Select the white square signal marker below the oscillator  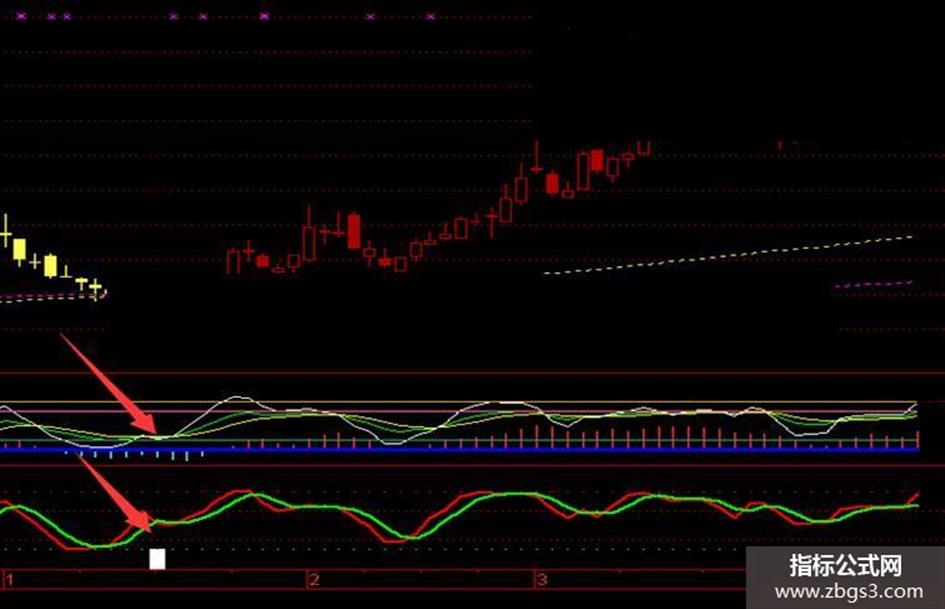(x=157, y=559)
